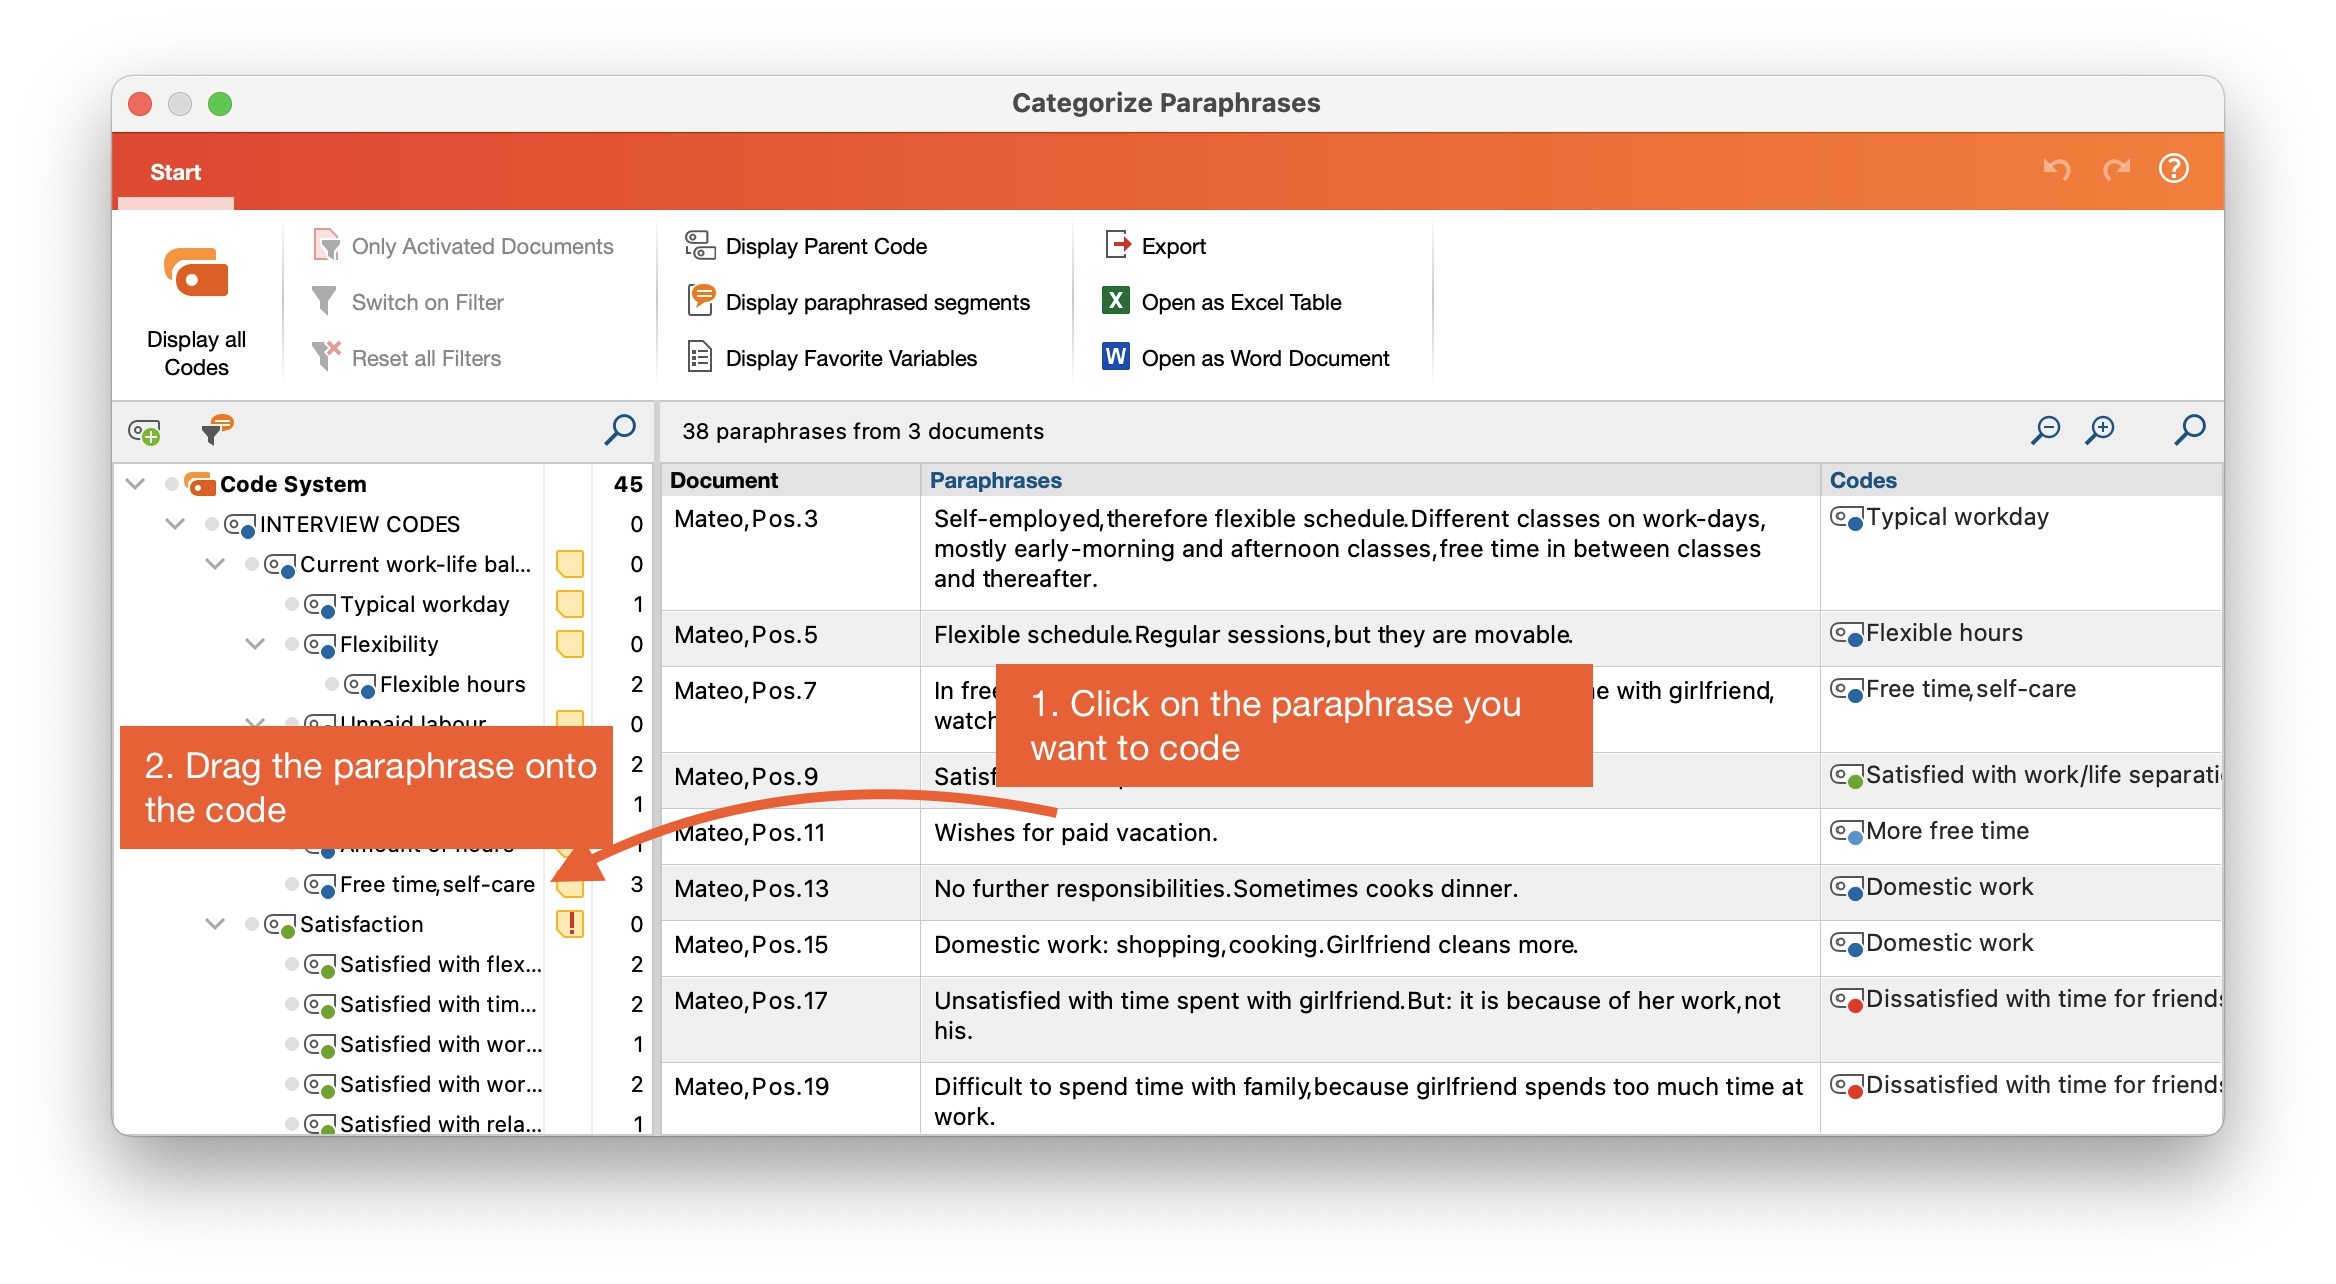Collapse the Flexibility node
Image resolution: width=2336 pixels, height=1284 pixels.
point(255,644)
